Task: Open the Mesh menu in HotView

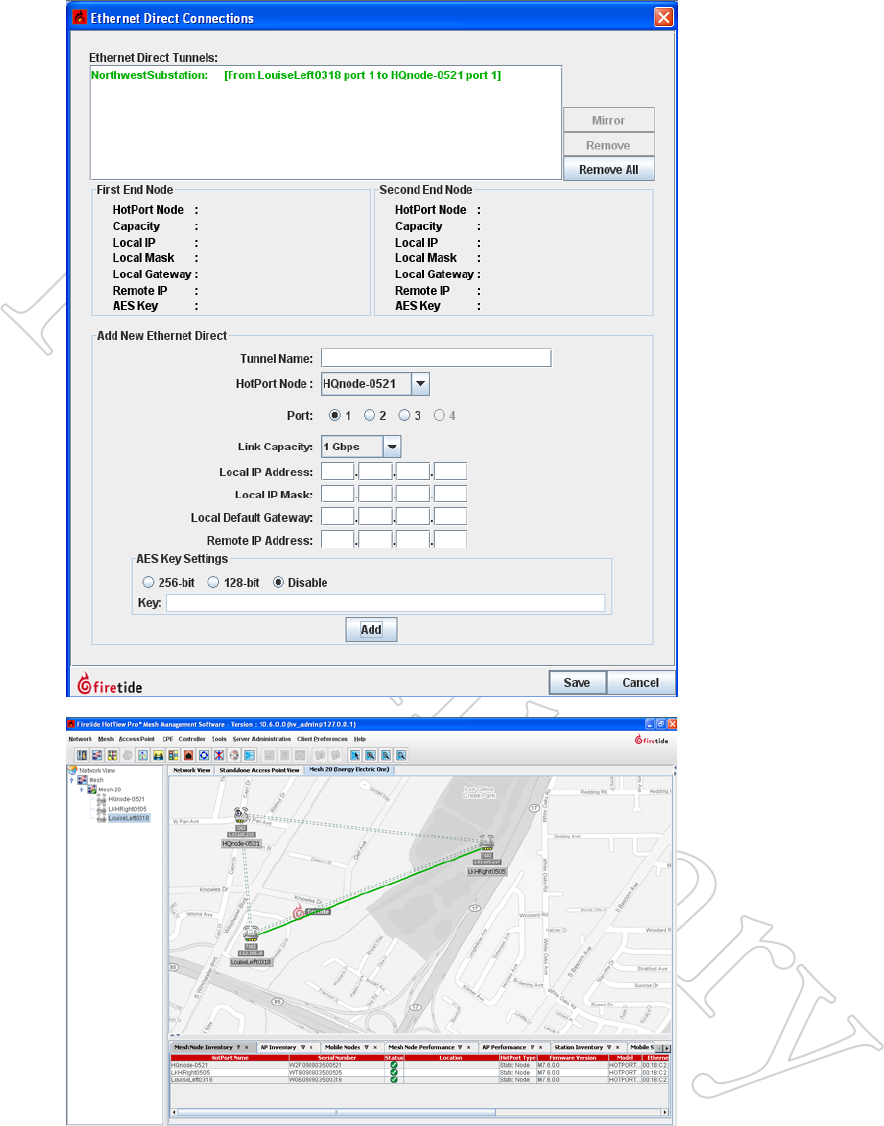Action: (106, 739)
